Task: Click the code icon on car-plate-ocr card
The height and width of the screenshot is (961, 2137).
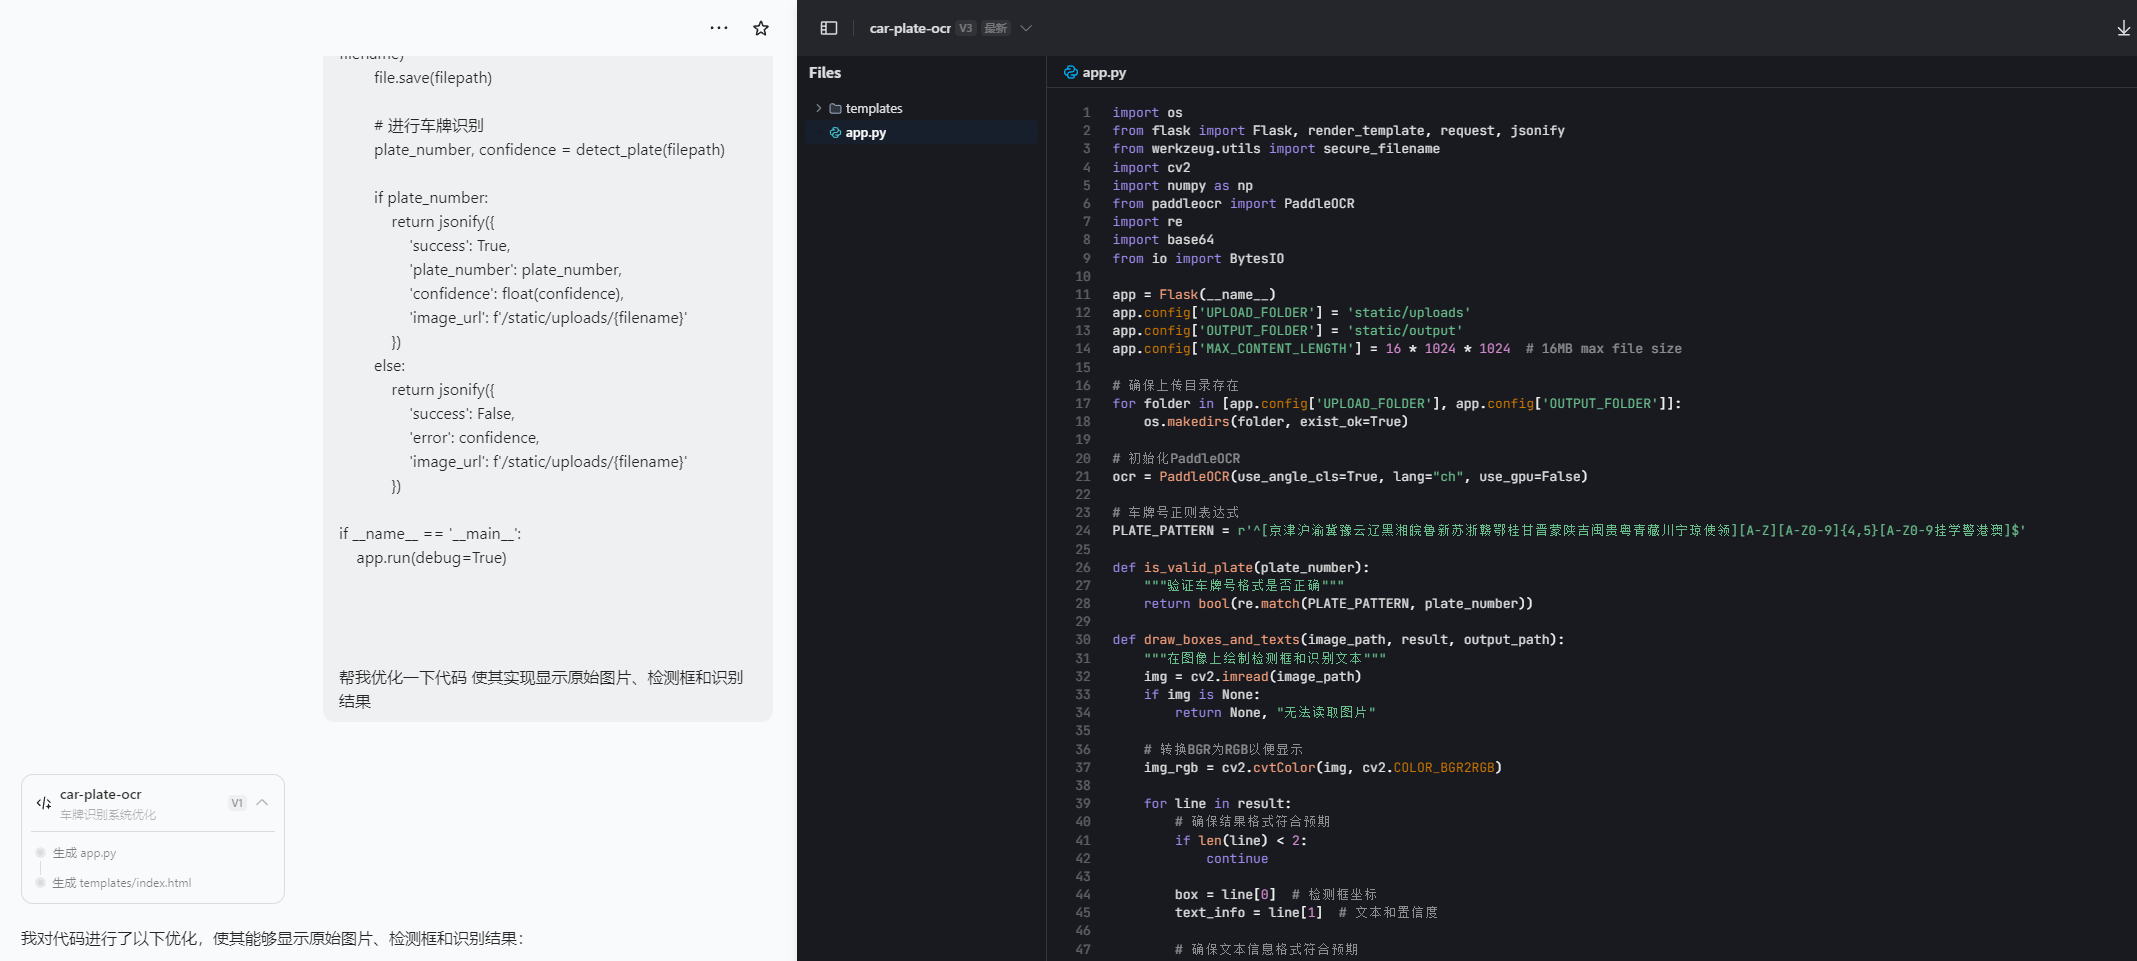Action: click(x=44, y=803)
